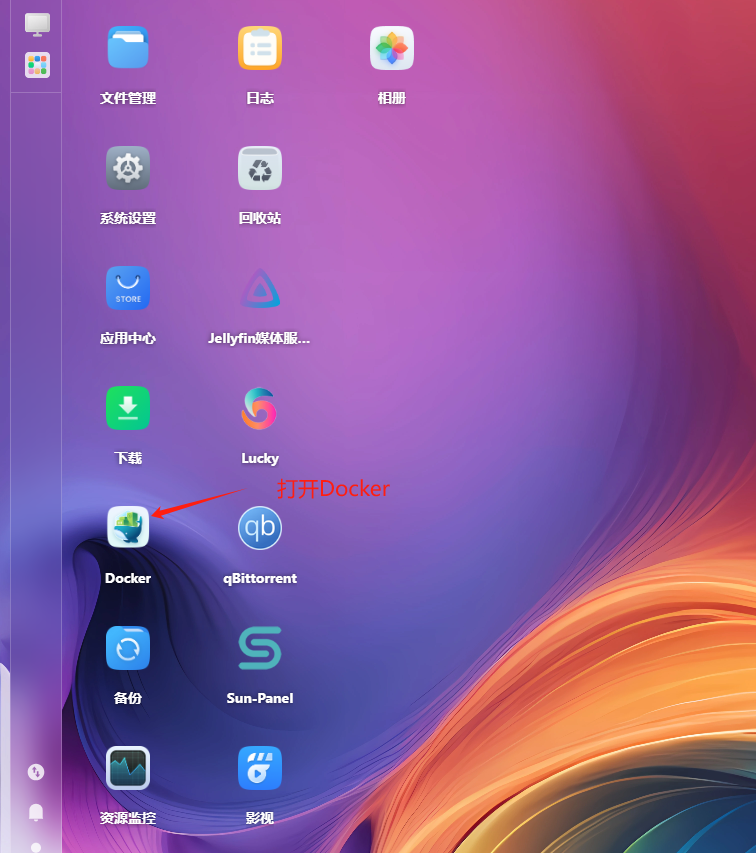Open the 回收站 recycle bin

click(x=260, y=168)
